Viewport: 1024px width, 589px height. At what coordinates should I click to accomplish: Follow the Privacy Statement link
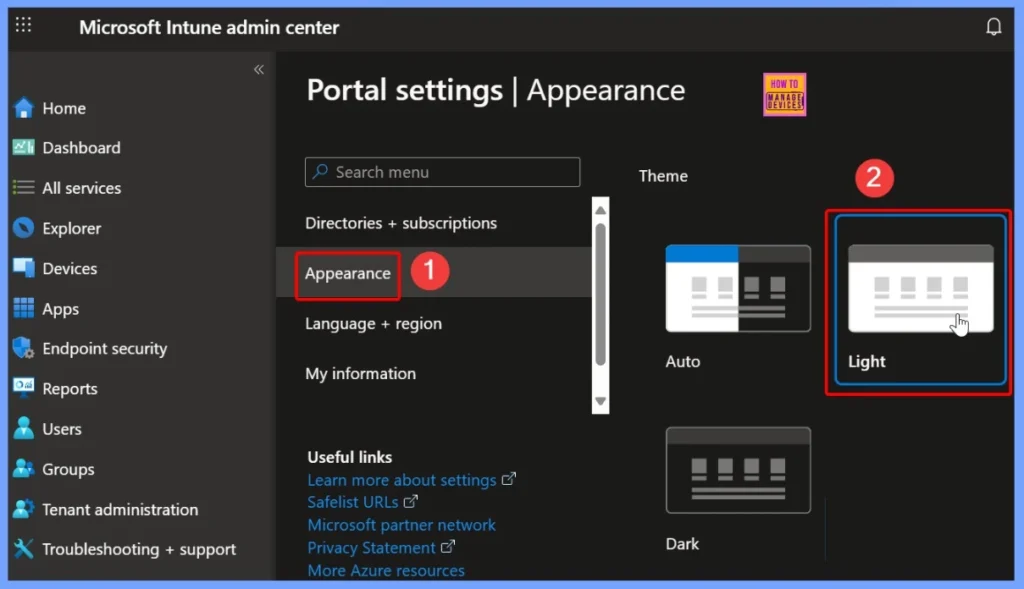371,548
